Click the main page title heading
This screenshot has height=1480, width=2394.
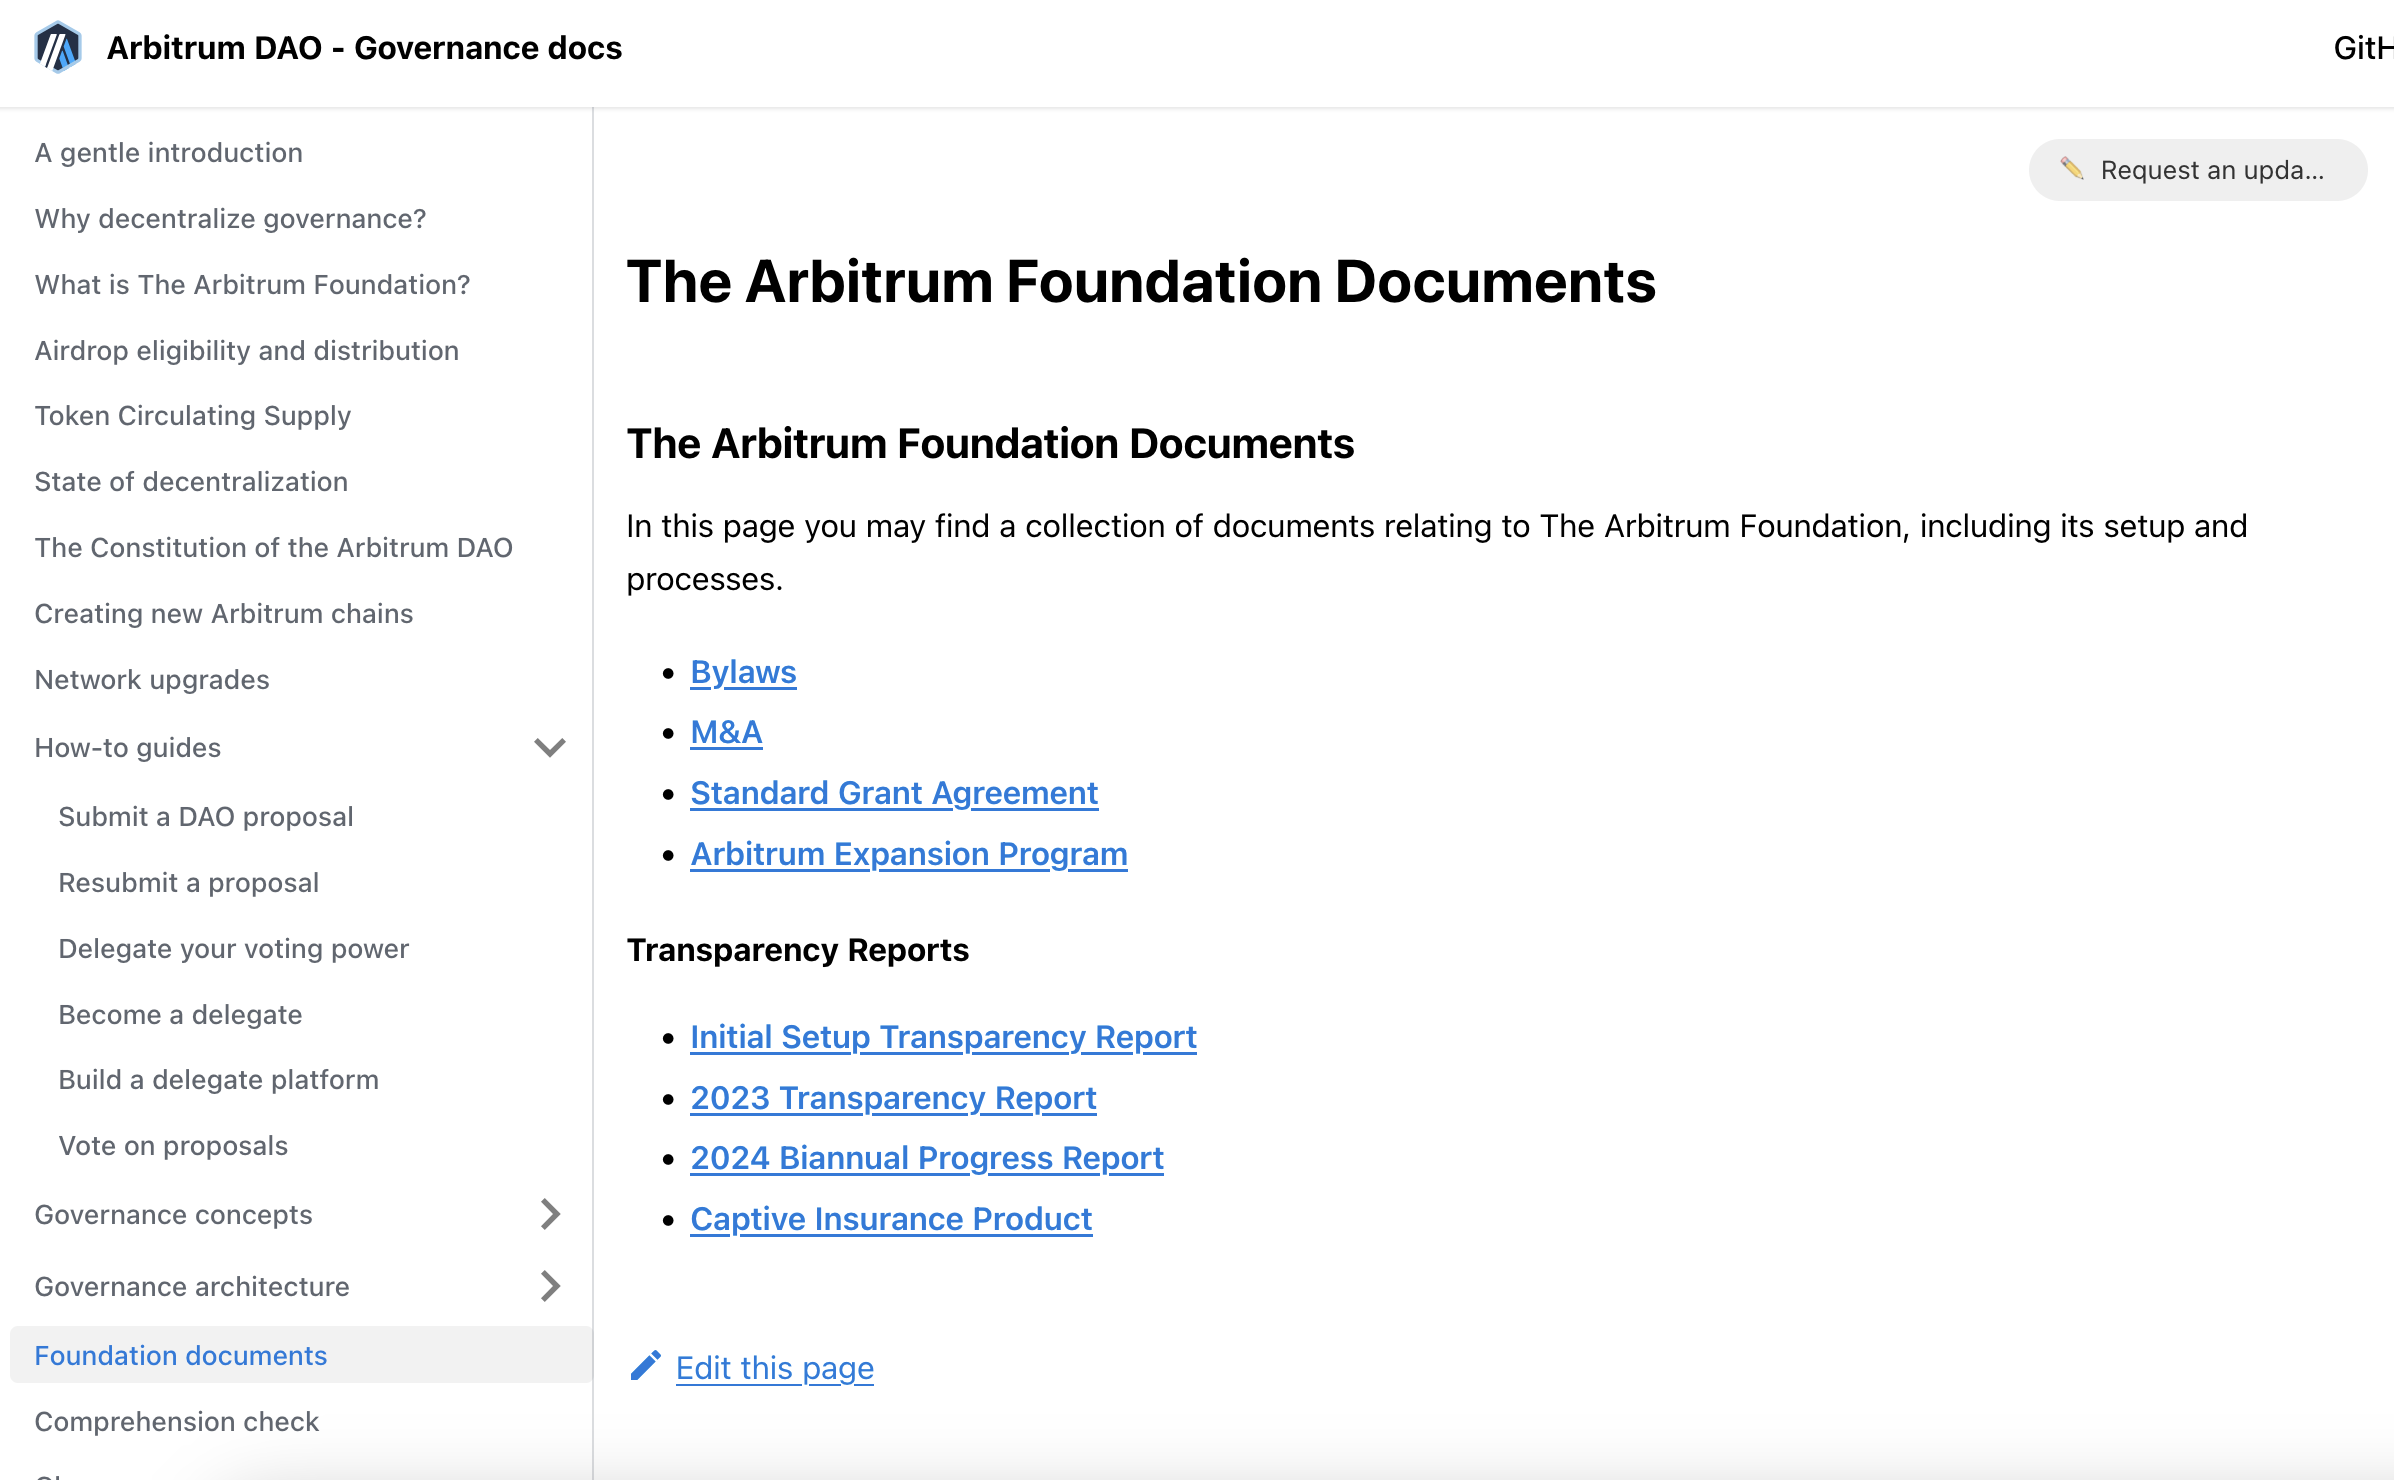(1141, 282)
